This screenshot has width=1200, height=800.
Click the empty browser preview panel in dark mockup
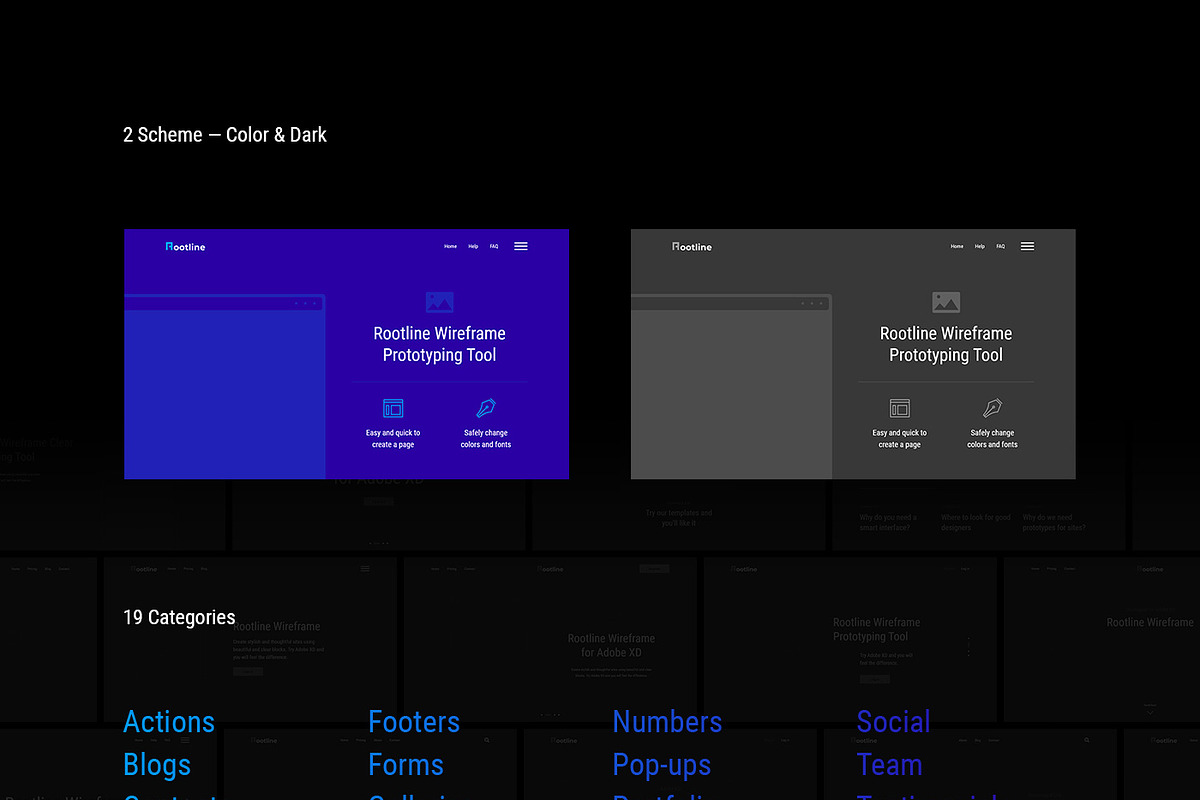click(x=731, y=394)
